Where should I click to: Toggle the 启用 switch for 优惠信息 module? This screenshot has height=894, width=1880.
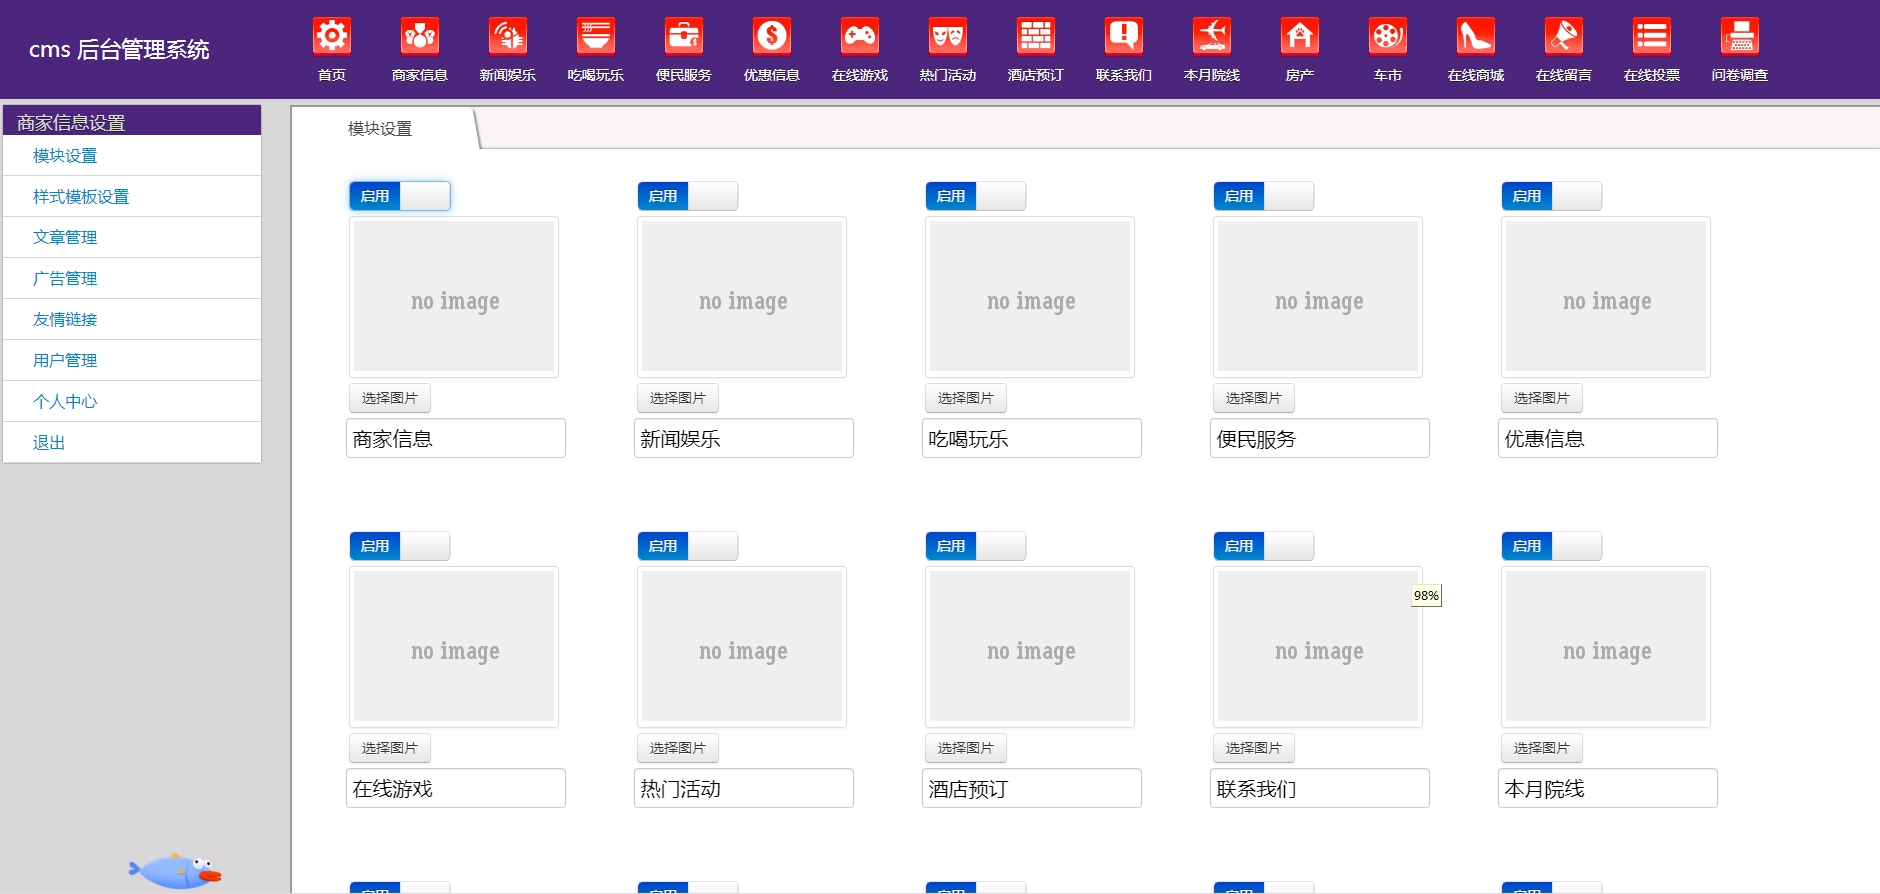(1552, 196)
